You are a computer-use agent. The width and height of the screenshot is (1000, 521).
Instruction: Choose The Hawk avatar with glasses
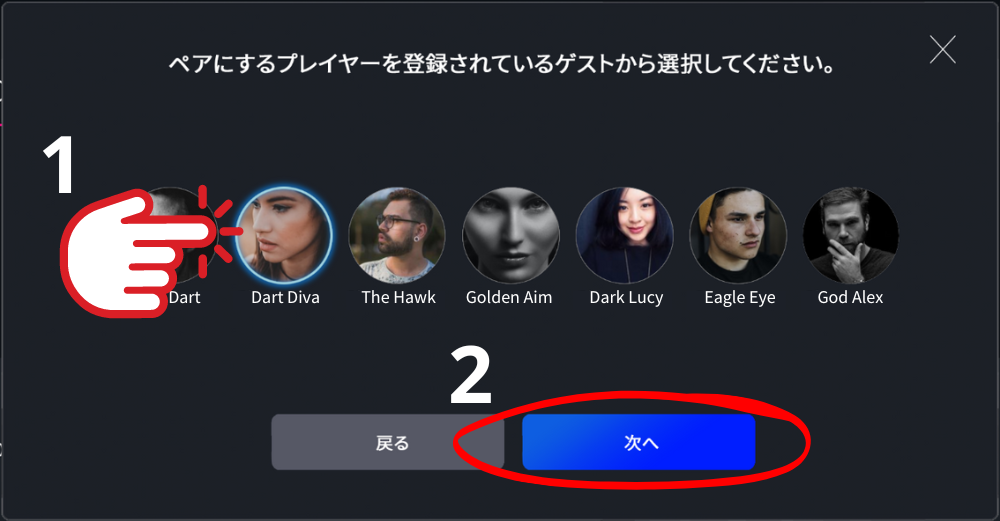click(397, 235)
